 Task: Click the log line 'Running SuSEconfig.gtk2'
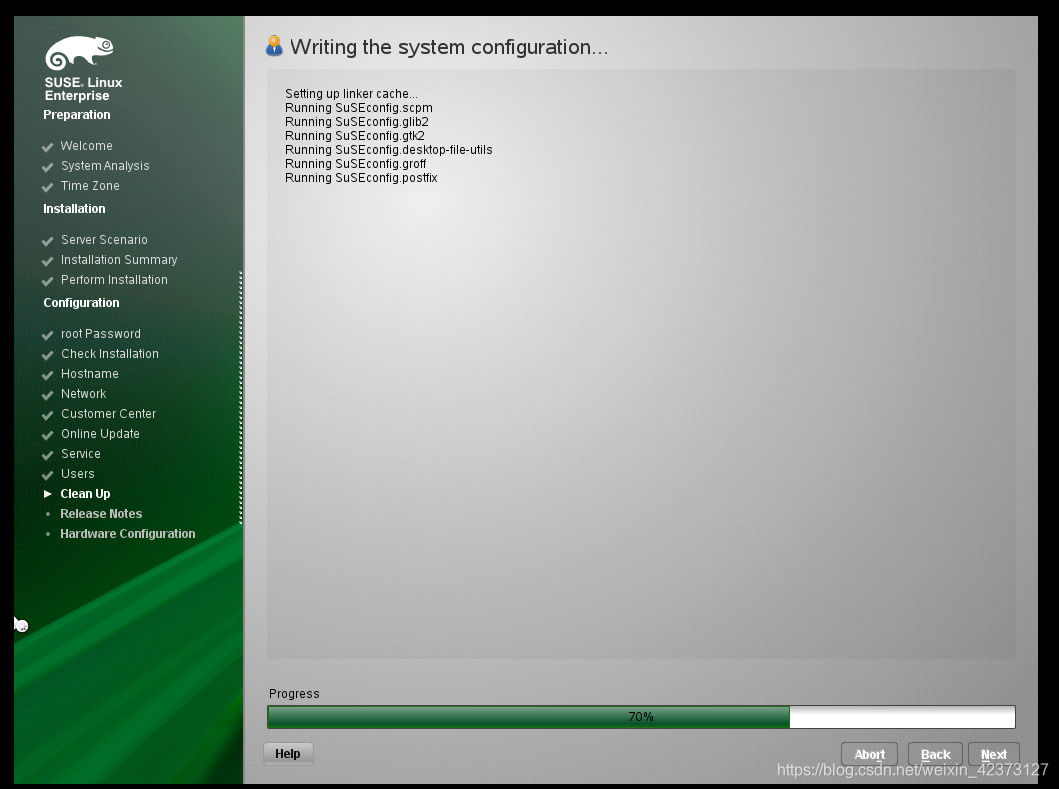tap(355, 136)
